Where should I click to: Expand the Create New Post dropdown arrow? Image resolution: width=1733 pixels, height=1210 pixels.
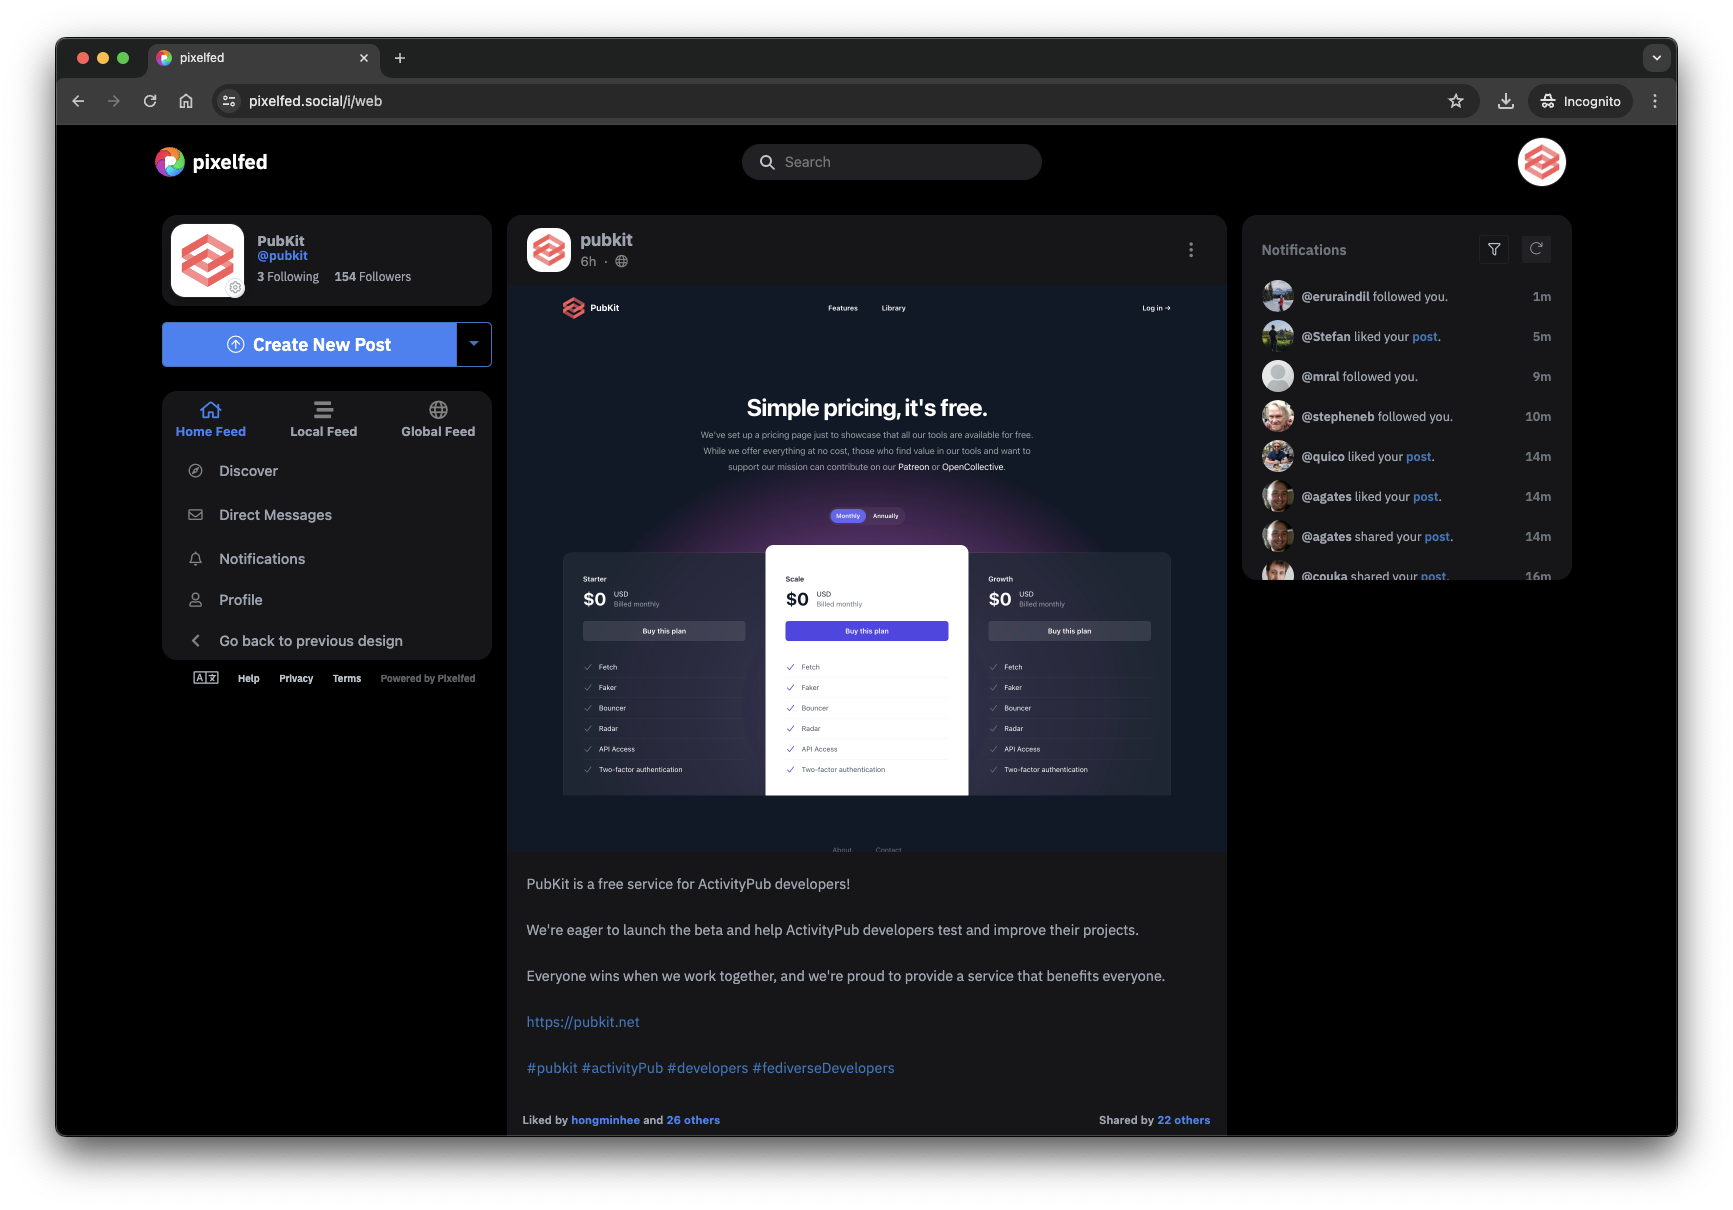click(474, 345)
